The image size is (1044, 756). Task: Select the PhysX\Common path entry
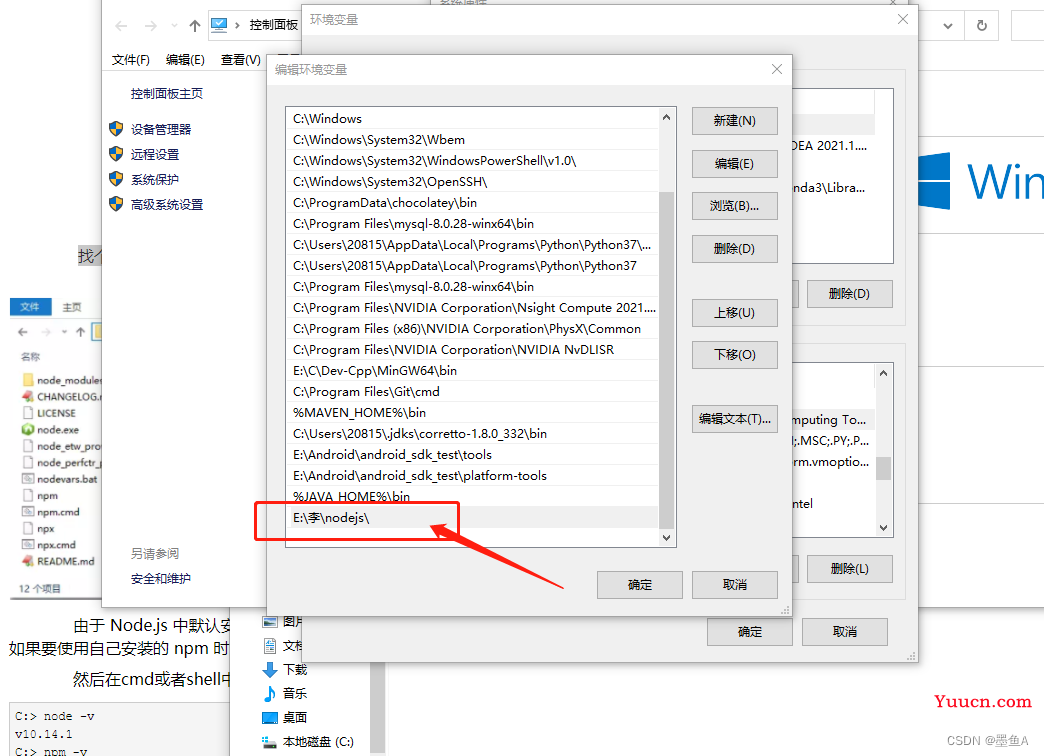coord(472,328)
